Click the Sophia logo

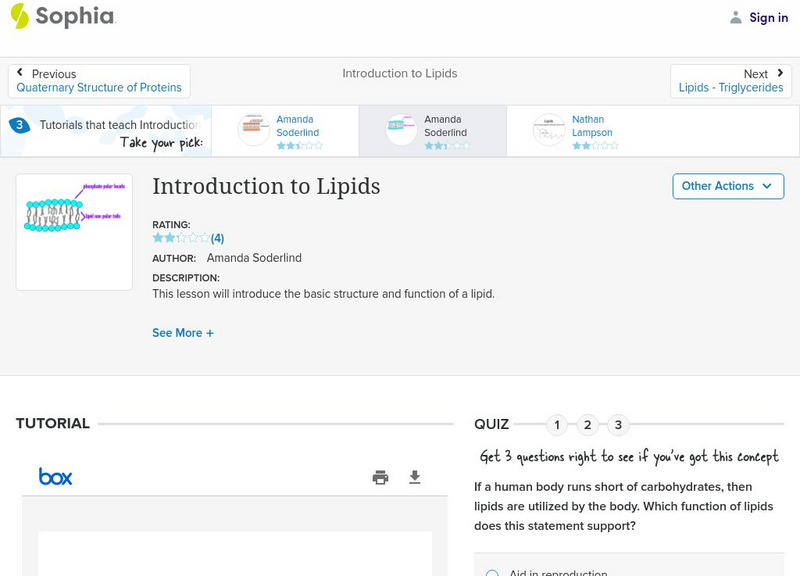[x=63, y=17]
